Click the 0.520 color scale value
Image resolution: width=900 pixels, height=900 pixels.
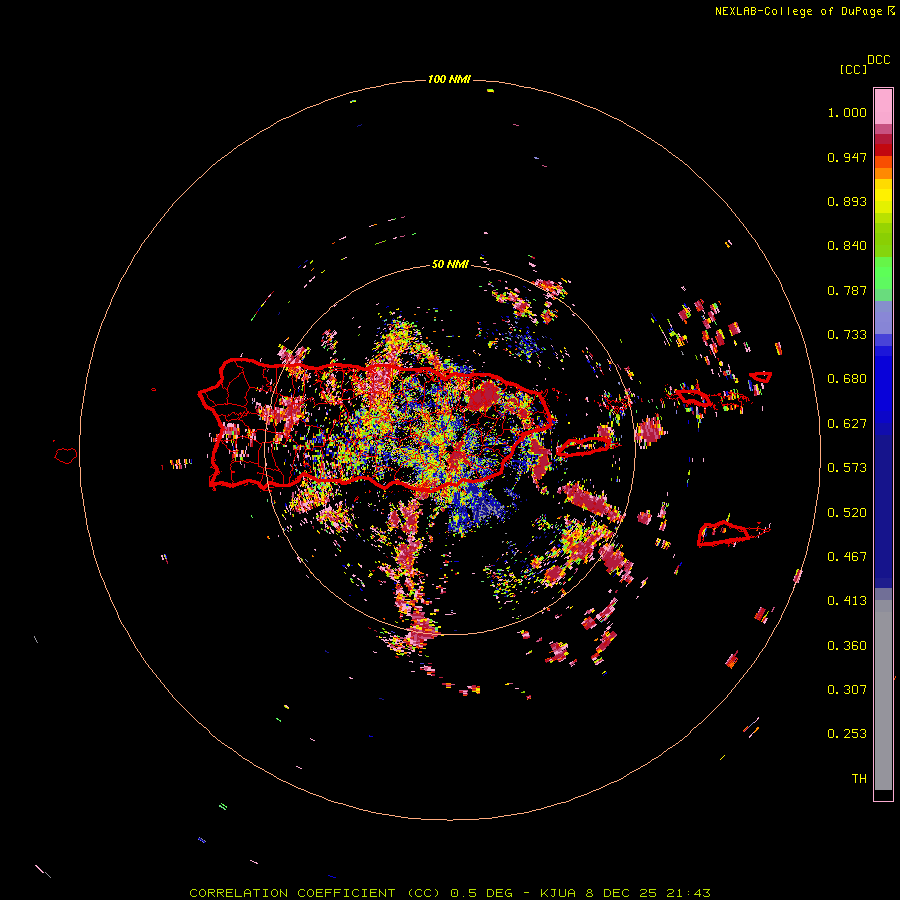pos(847,513)
